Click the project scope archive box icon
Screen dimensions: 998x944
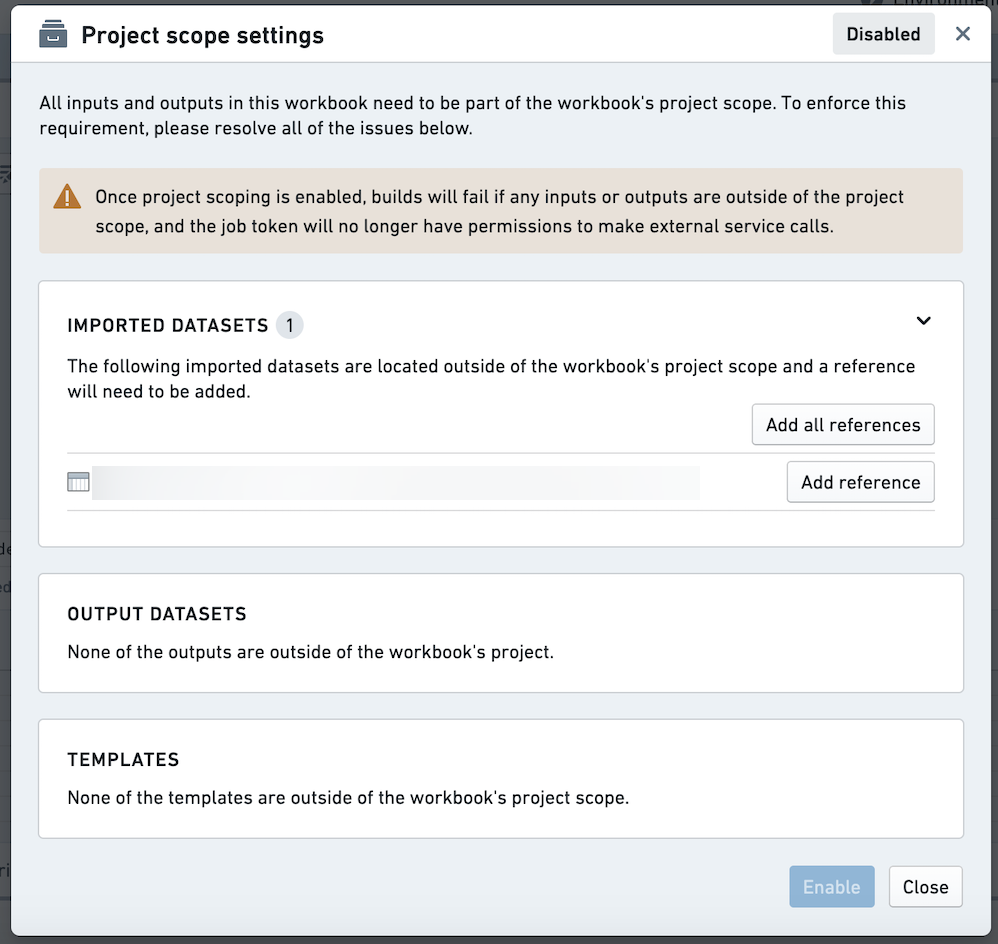pos(53,34)
